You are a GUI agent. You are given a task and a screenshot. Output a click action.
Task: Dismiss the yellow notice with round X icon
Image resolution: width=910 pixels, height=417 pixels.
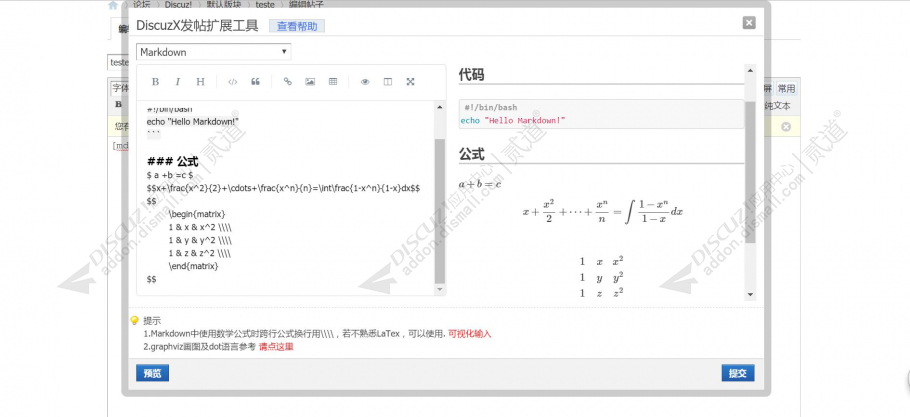[786, 126]
